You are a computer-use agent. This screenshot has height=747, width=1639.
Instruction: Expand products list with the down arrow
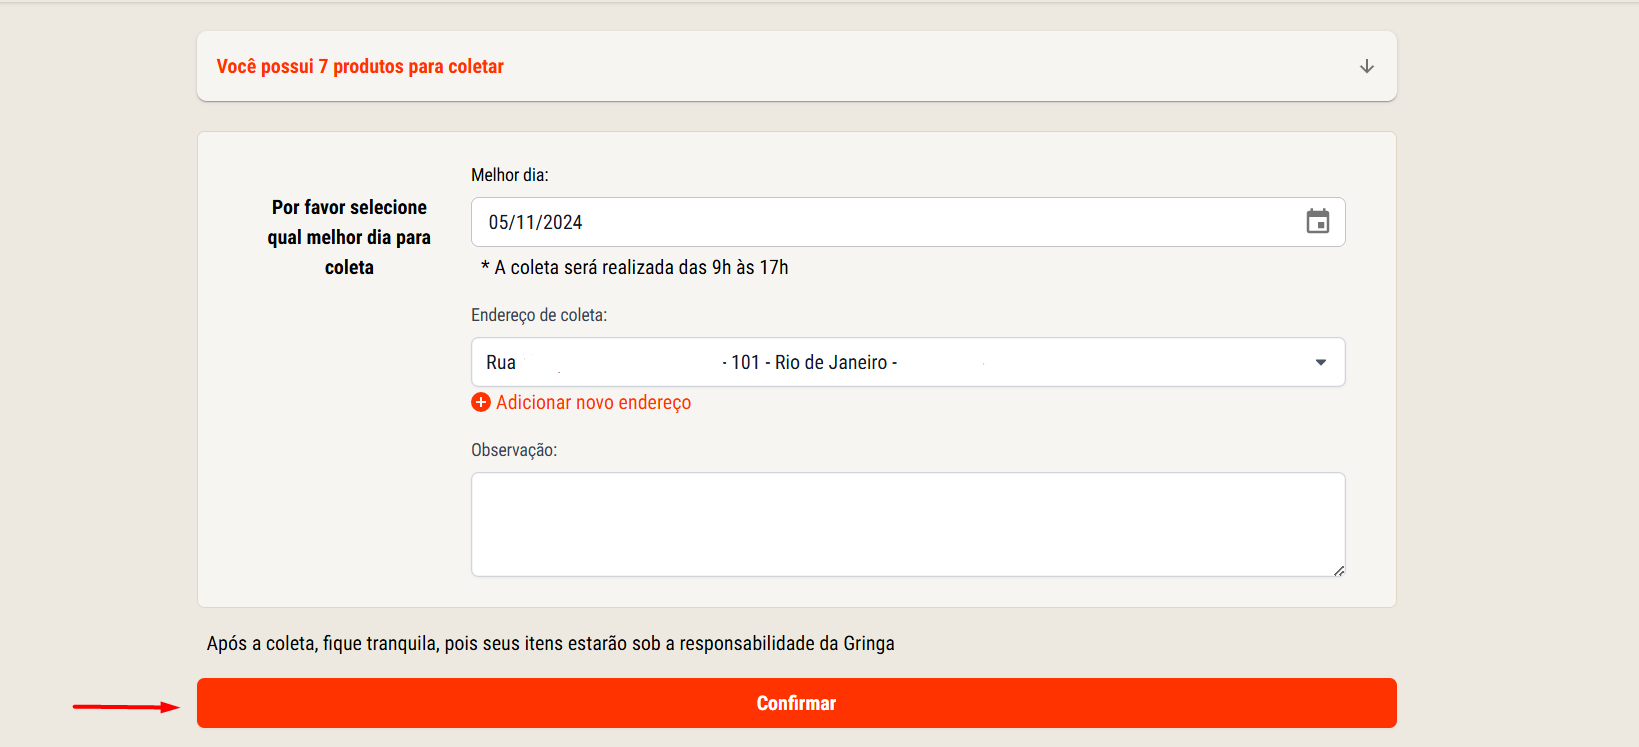pyautogui.click(x=1366, y=66)
